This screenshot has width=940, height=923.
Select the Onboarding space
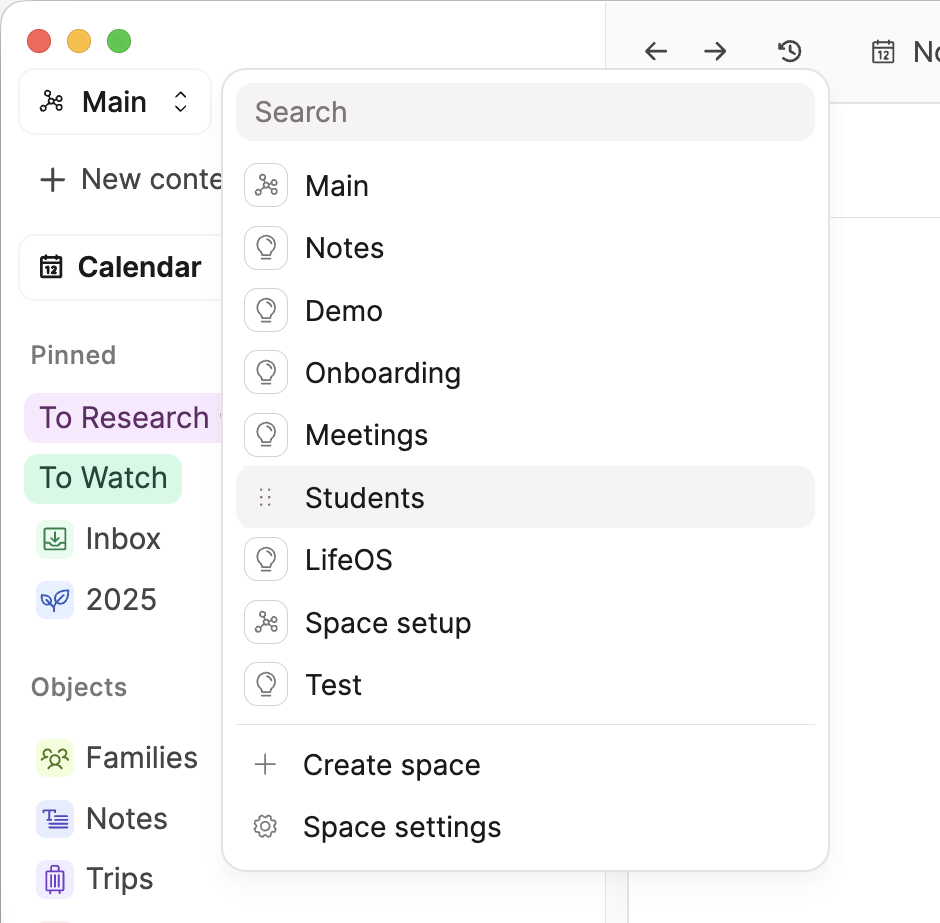[x=382, y=373]
